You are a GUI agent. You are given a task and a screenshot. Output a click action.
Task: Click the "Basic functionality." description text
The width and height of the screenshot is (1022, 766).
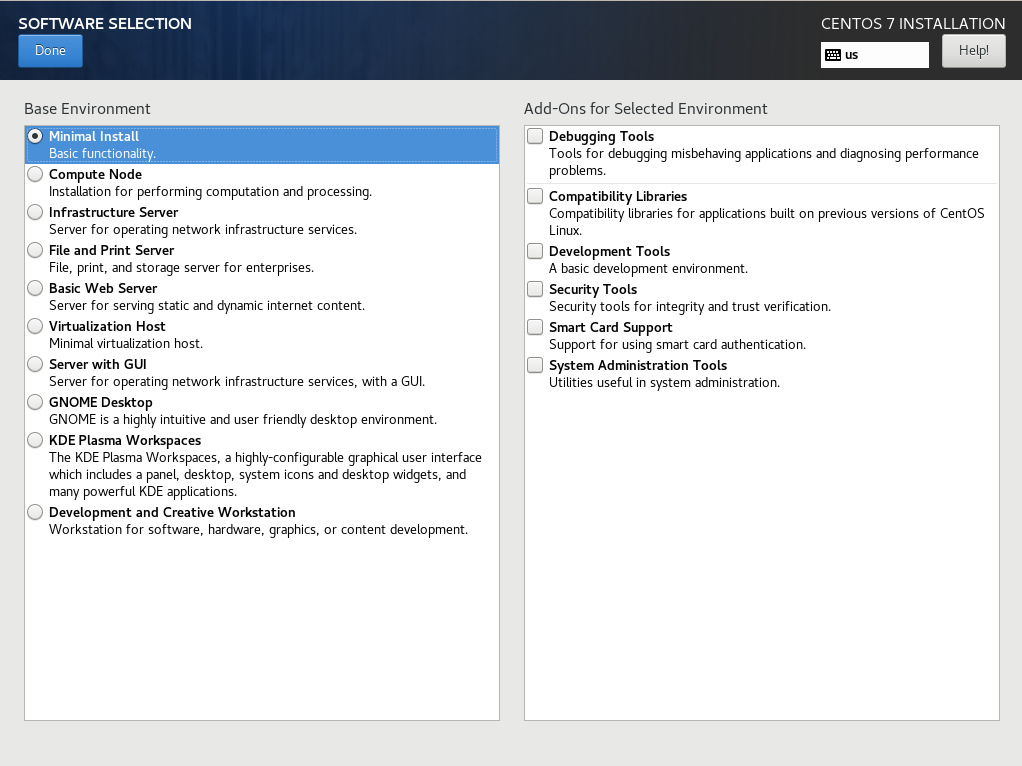pyautogui.click(x=102, y=154)
